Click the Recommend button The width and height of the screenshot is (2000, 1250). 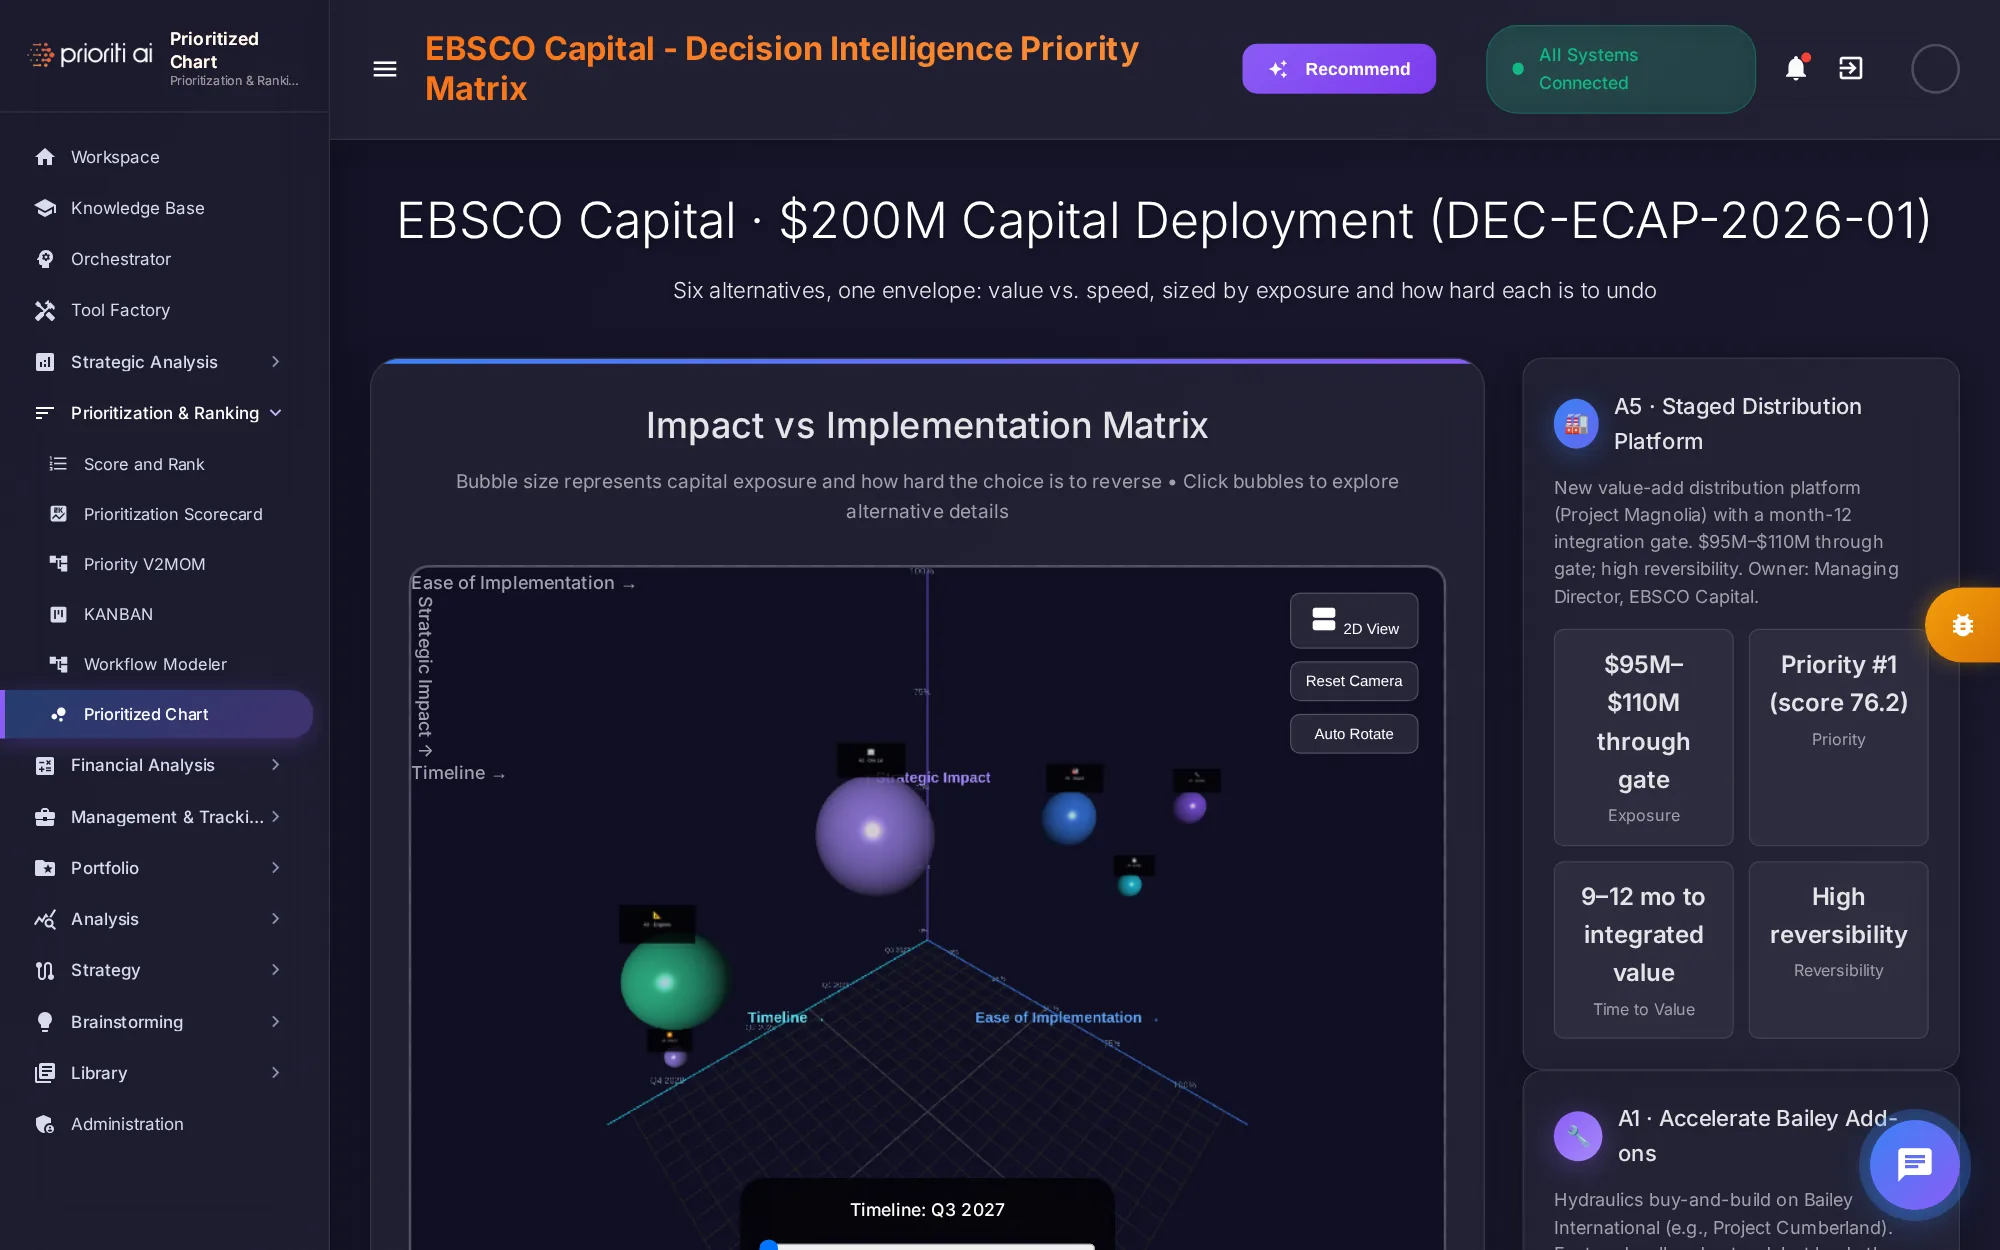point(1339,69)
